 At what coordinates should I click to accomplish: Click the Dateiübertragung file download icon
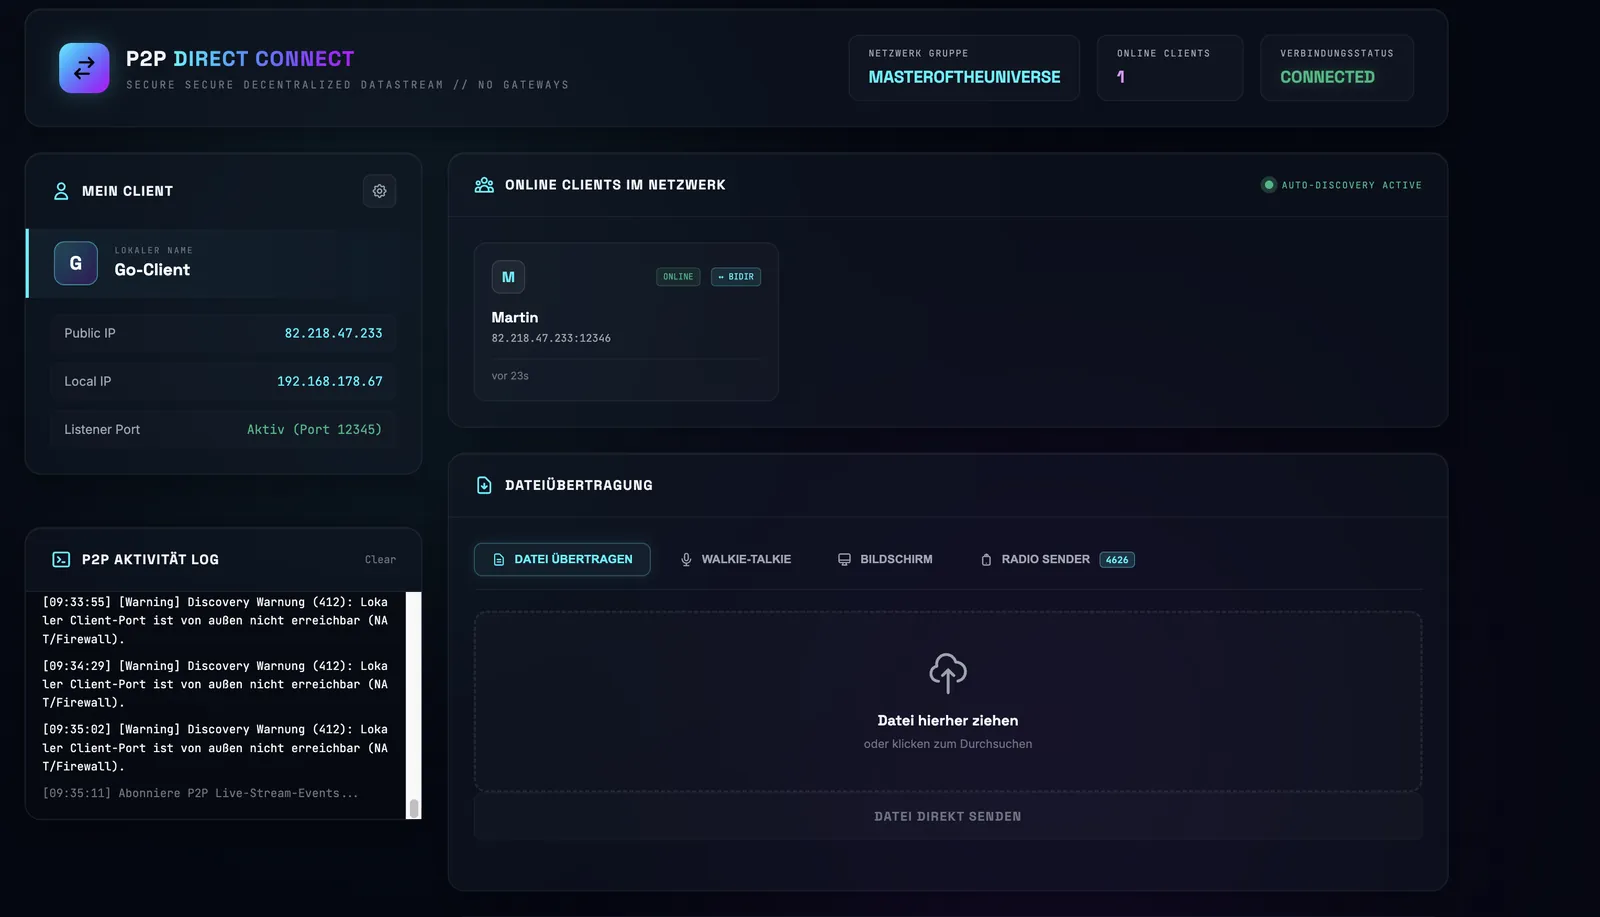pos(484,485)
